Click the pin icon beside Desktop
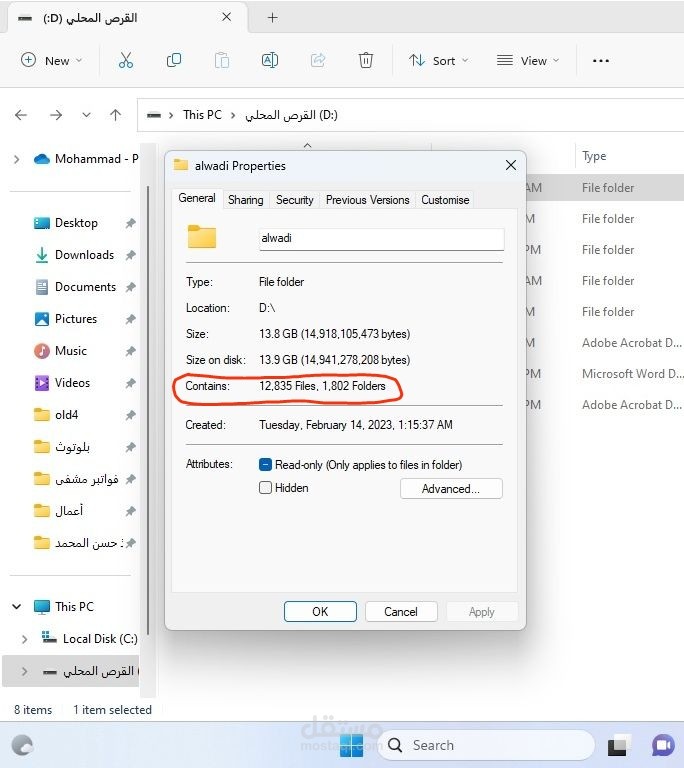 130,223
